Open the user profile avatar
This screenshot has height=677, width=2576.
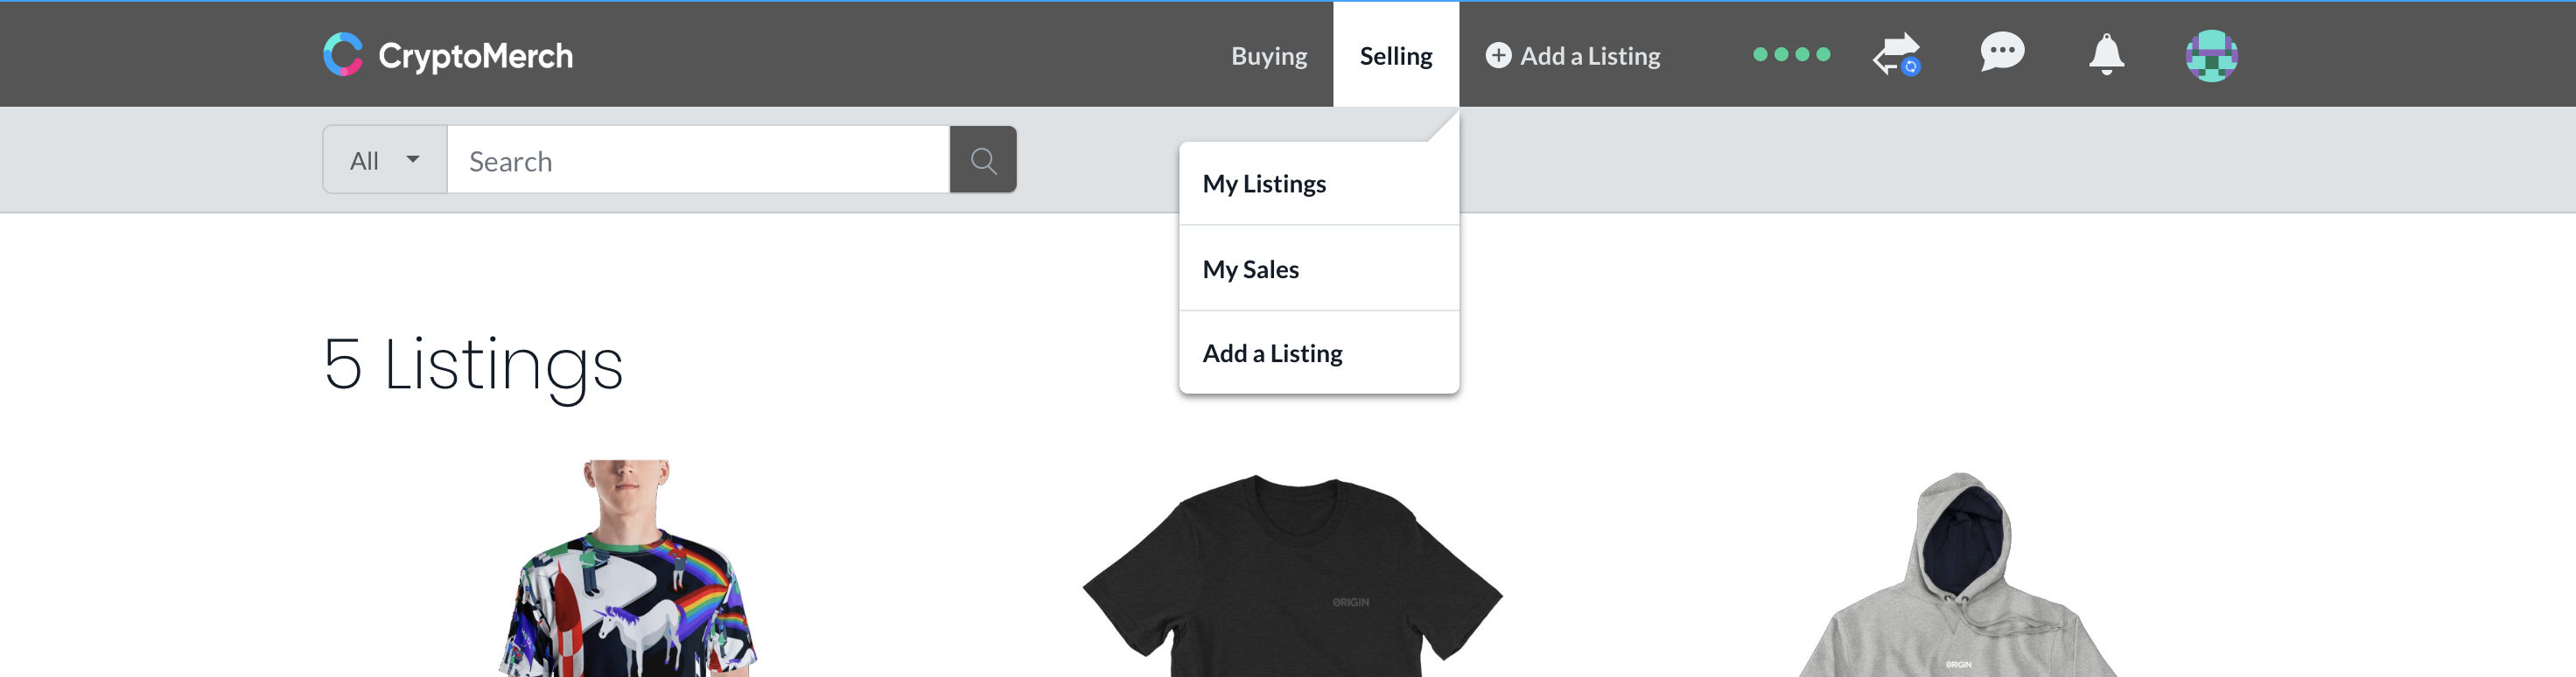point(2211,55)
